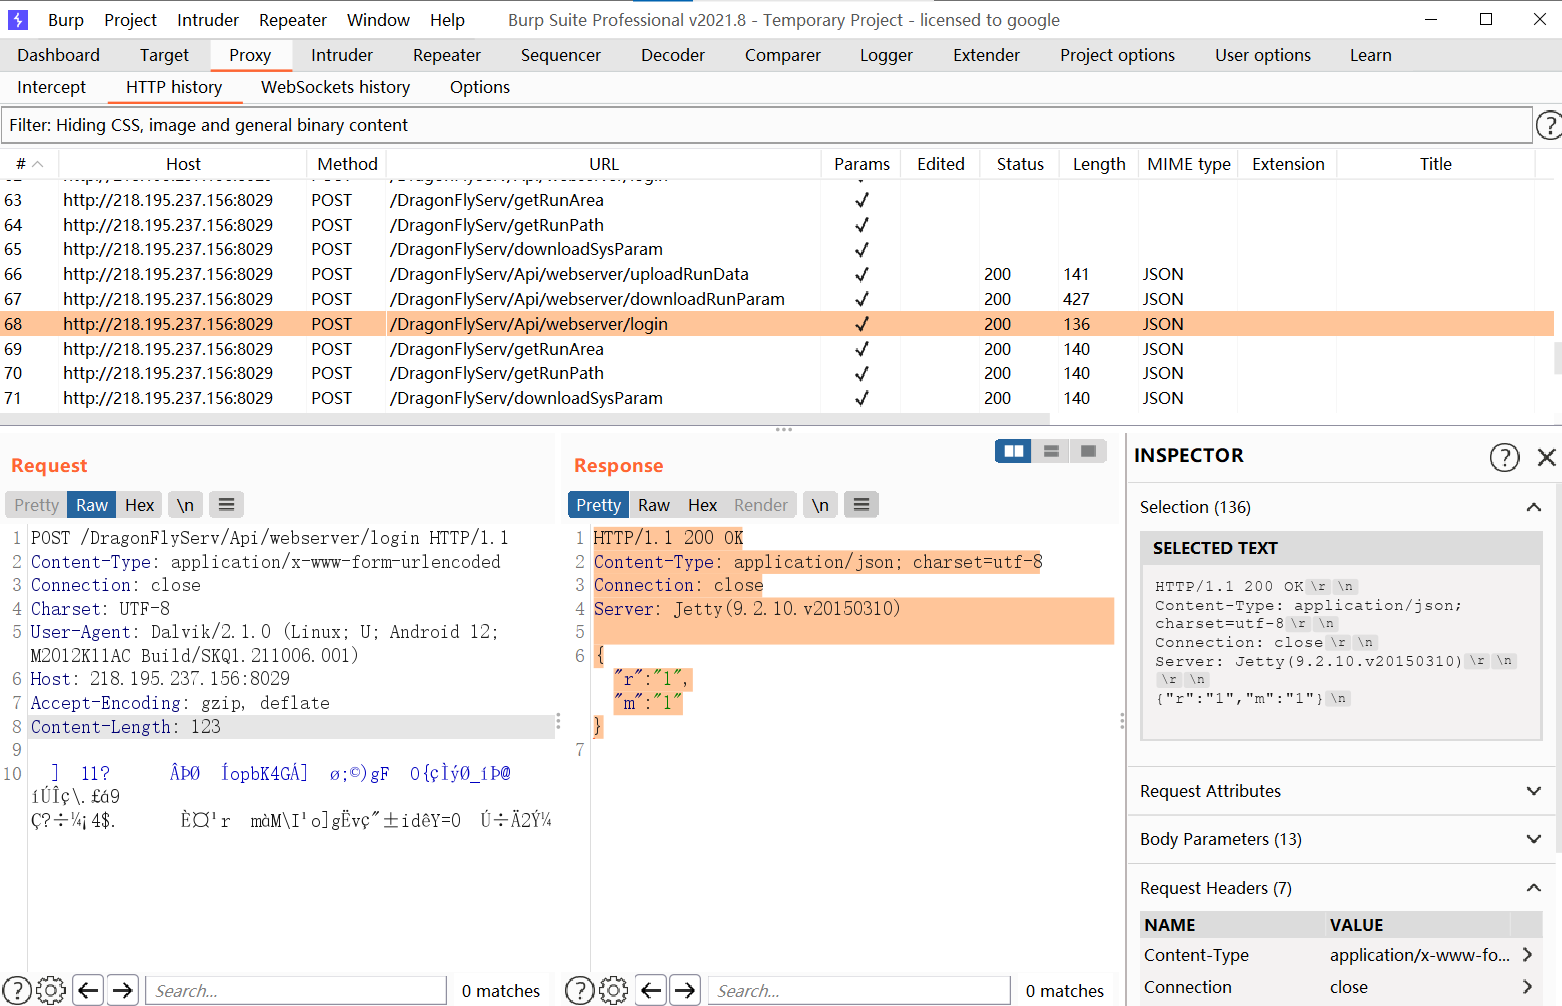The image size is (1562, 1006).
Task: Click the filter bar to edit filter
Action: [x=766, y=125]
